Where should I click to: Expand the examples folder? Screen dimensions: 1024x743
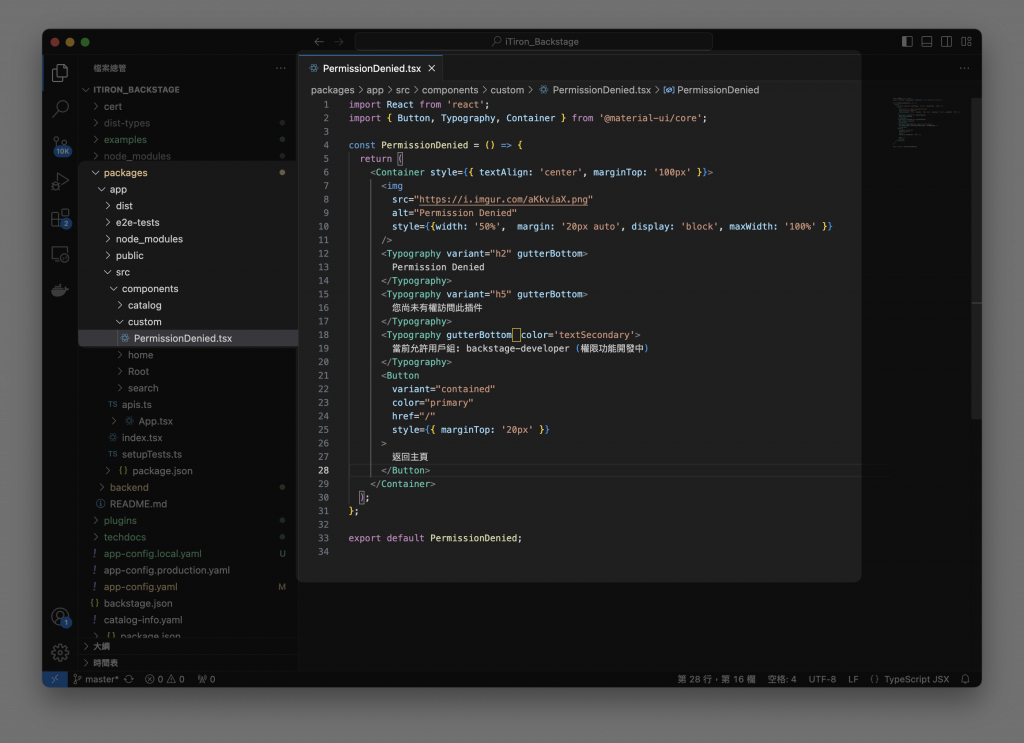188,140
